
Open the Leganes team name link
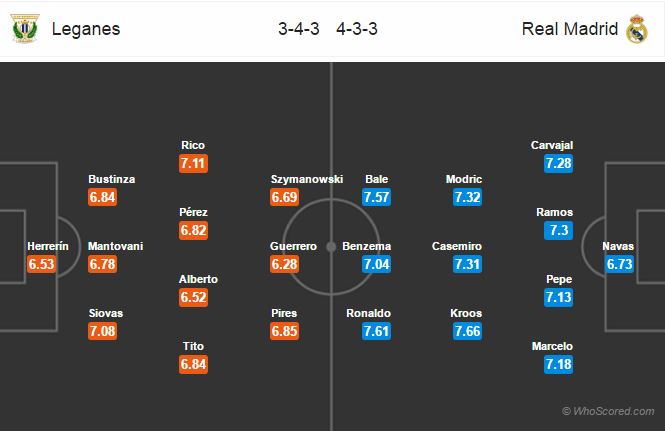click(86, 29)
